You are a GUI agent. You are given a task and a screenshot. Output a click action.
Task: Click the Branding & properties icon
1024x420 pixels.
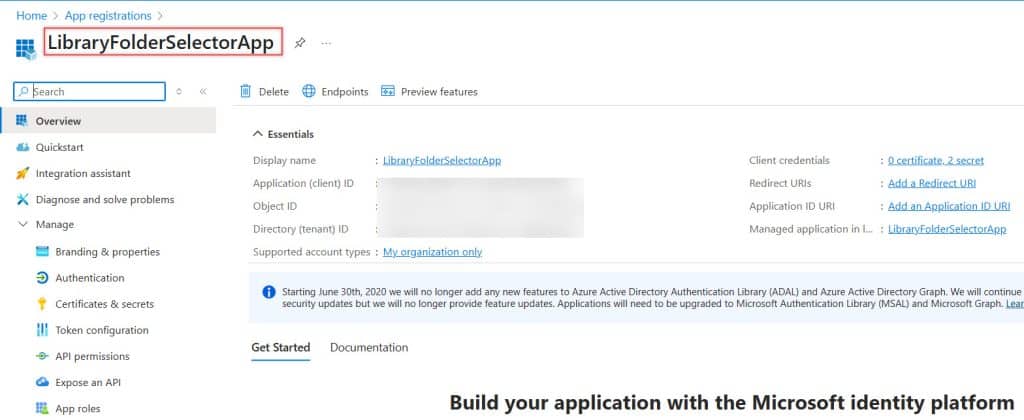pyautogui.click(x=42, y=251)
